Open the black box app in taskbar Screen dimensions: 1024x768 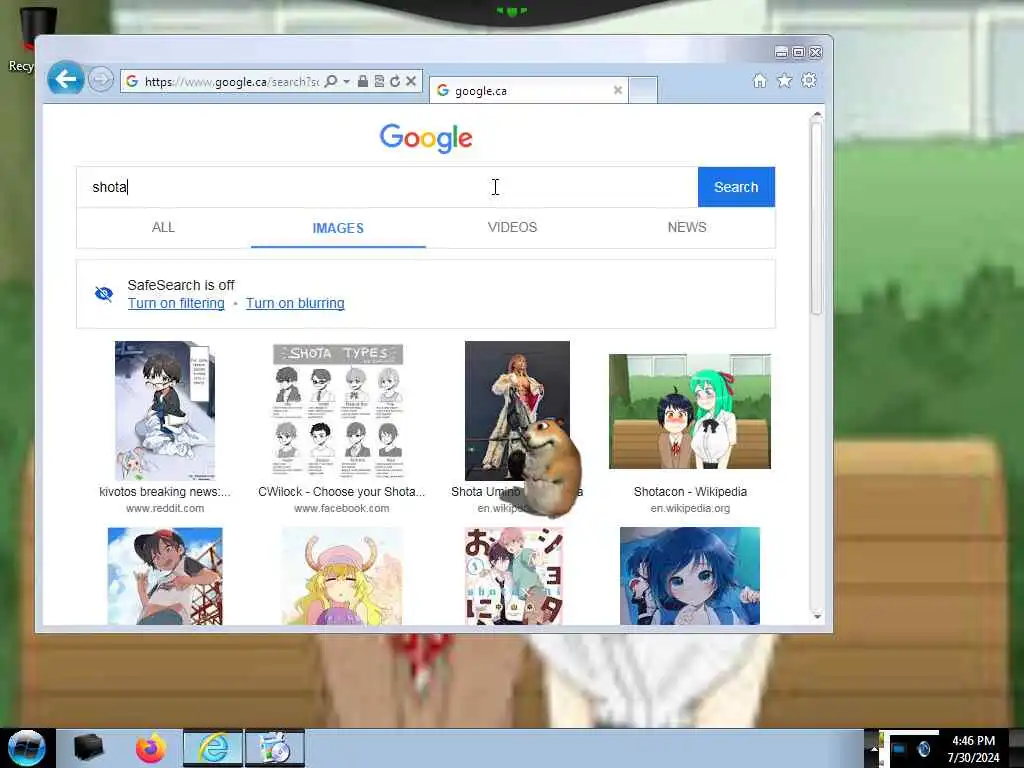tap(88, 748)
